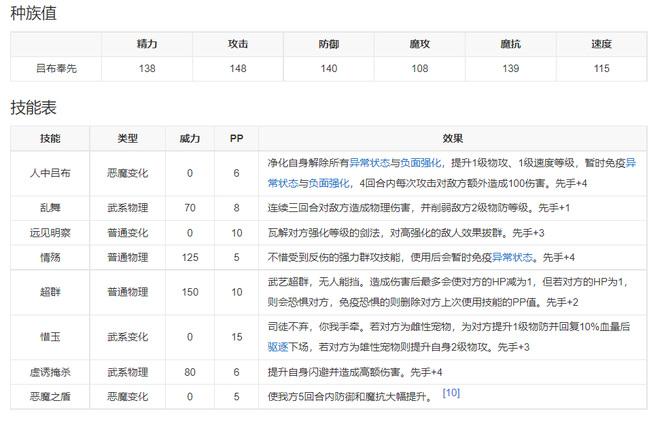The height and width of the screenshot is (422, 666).
Task: Click the 精力 column header
Action: click(x=147, y=44)
